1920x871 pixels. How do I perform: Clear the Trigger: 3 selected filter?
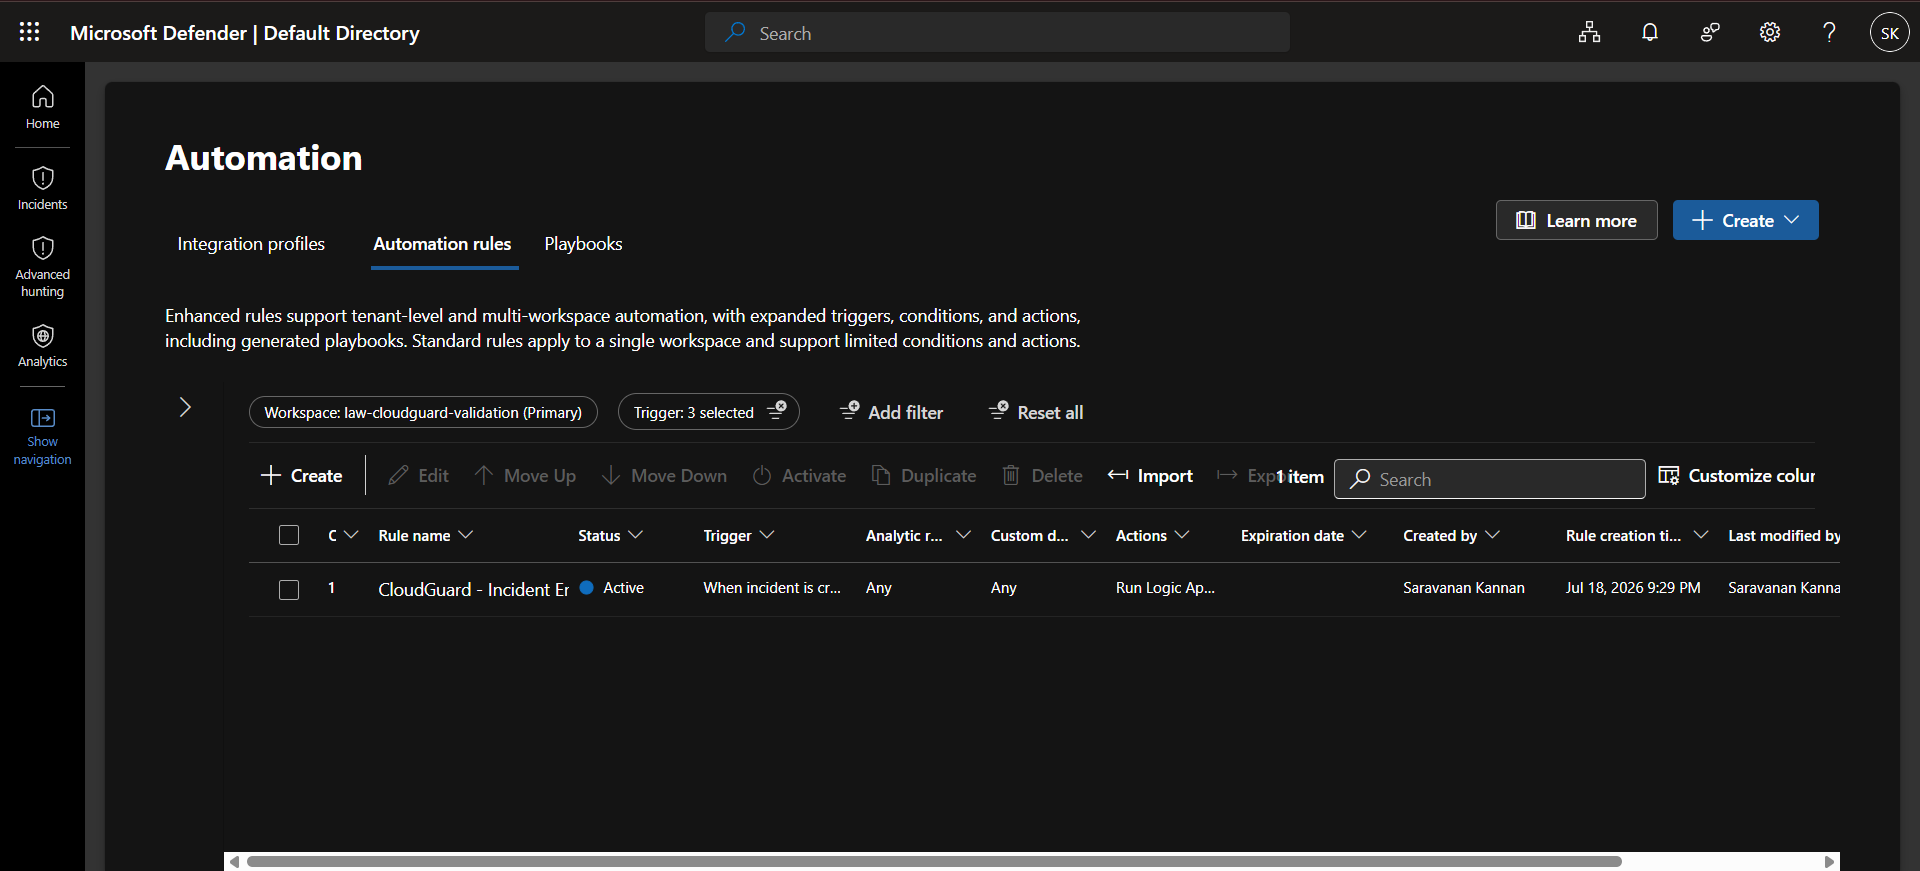click(x=778, y=411)
